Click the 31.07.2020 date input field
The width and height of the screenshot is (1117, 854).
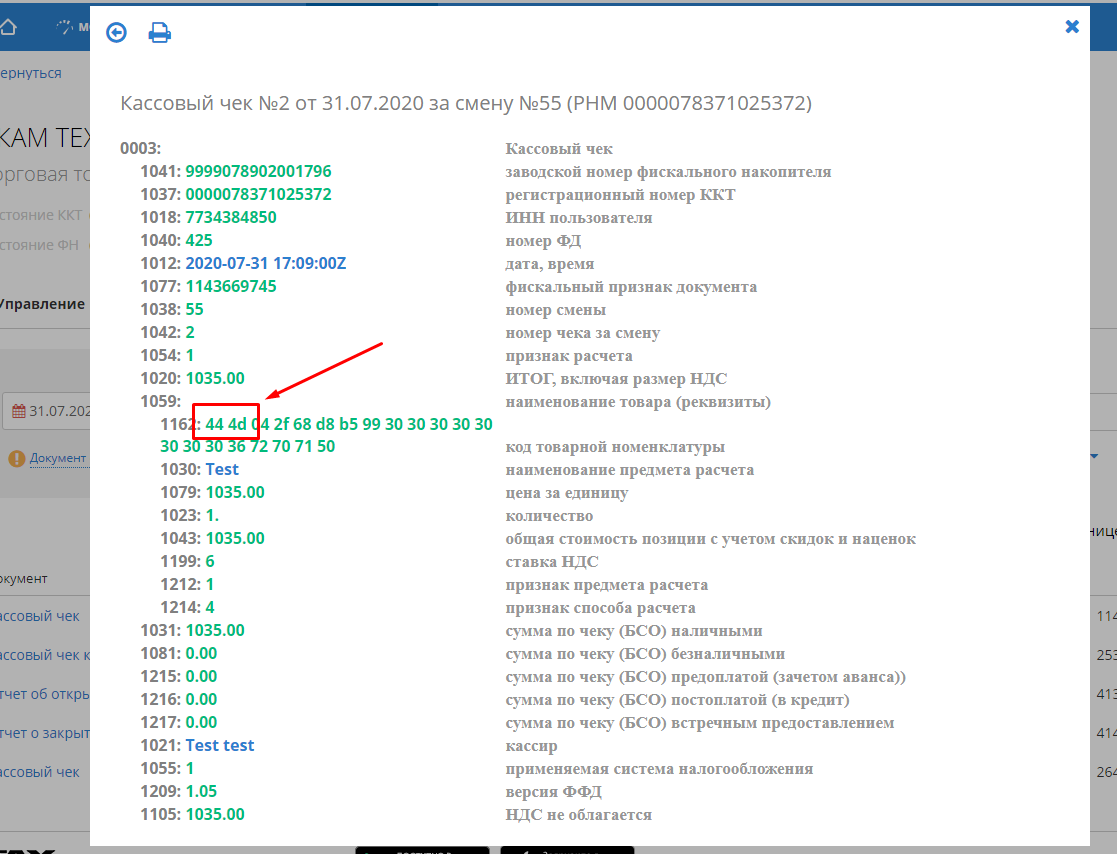46,411
